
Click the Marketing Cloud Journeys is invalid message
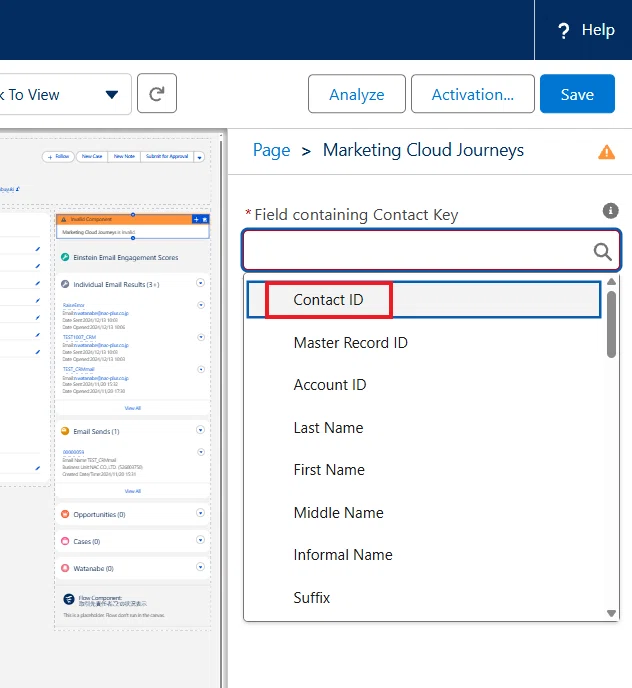pos(99,232)
